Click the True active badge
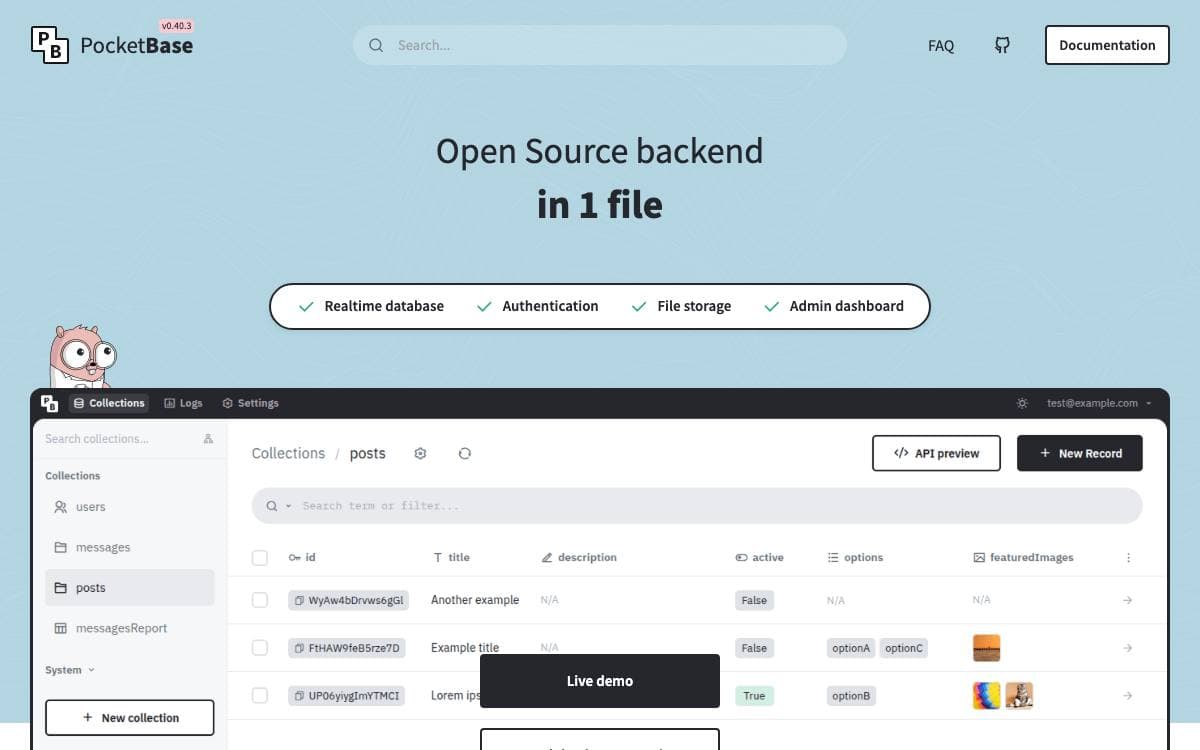Image resolution: width=1200 pixels, height=750 pixels. [x=754, y=696]
